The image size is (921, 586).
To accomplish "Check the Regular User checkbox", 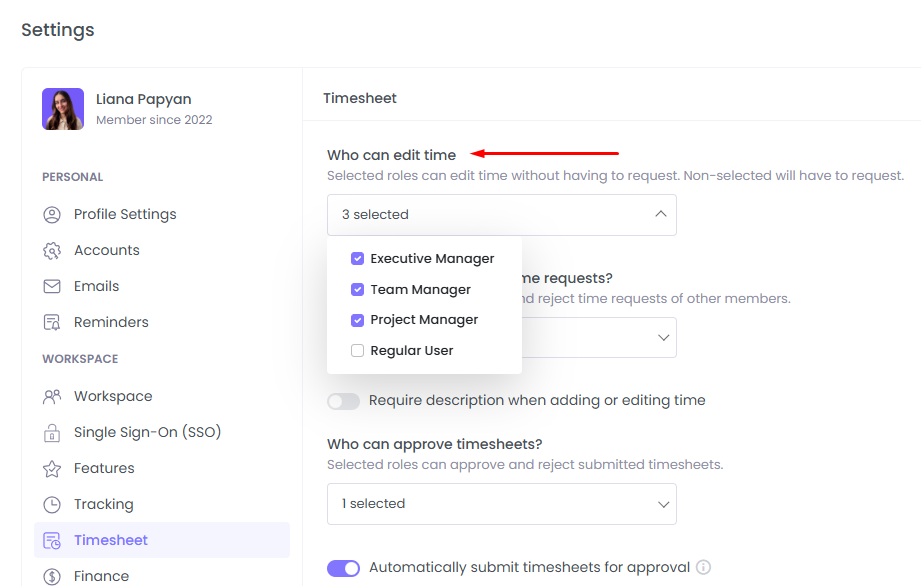I will [357, 351].
